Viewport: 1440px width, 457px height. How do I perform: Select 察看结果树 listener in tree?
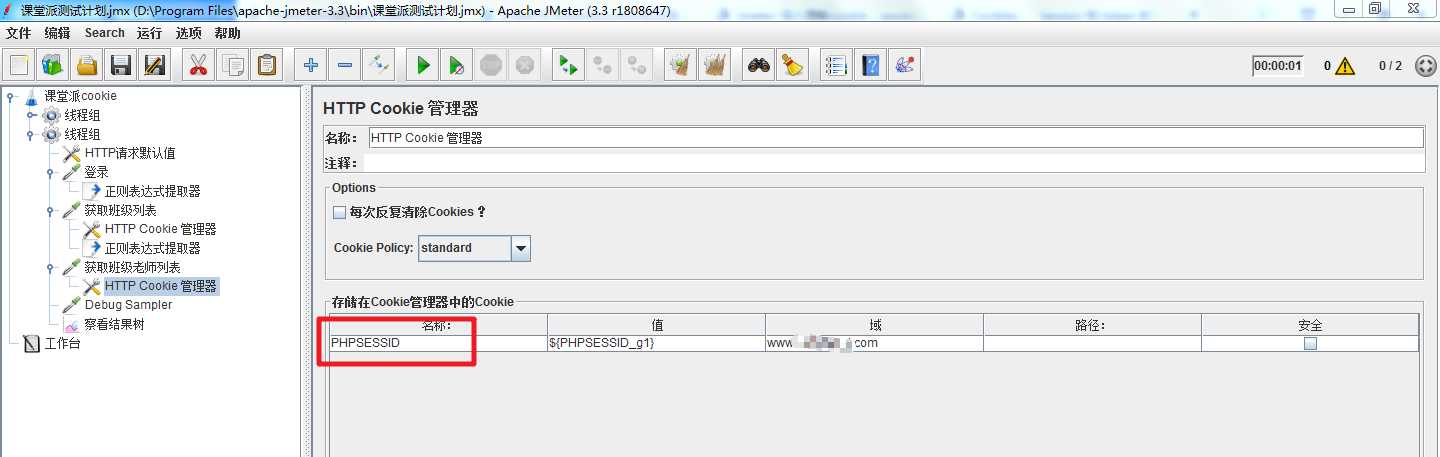114,324
